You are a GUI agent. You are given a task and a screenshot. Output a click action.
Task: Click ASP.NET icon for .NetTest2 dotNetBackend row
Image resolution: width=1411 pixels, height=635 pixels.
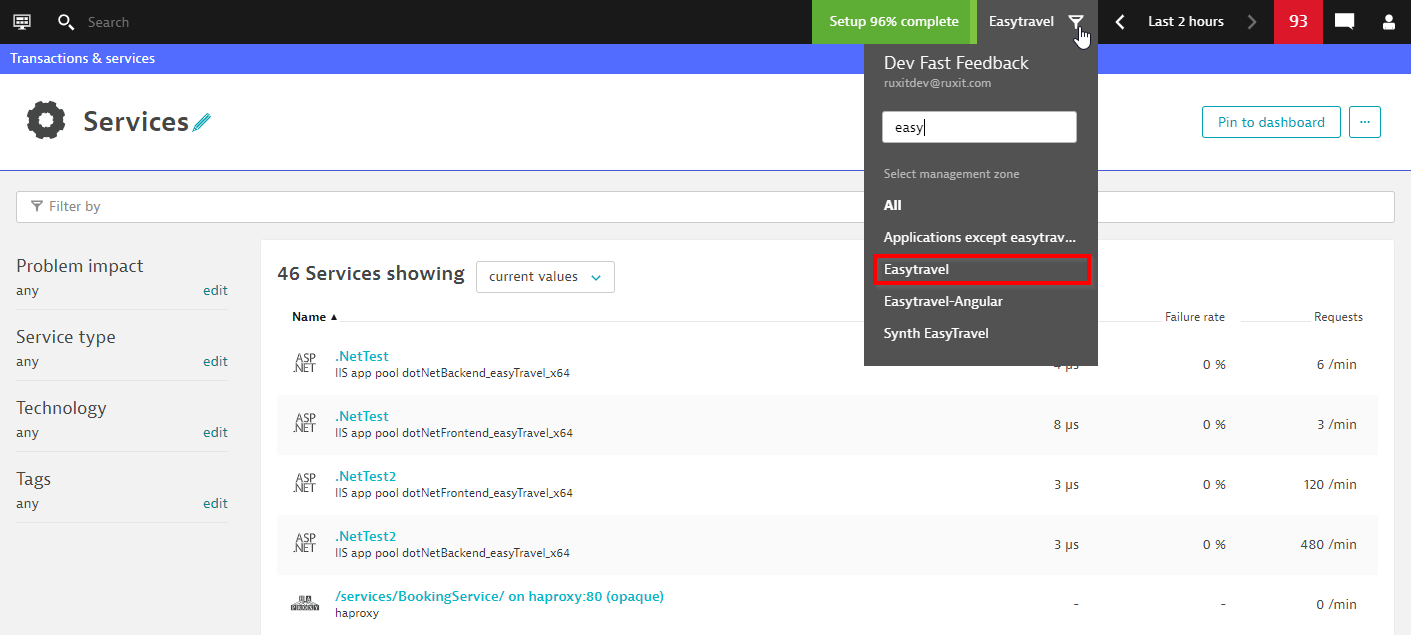point(305,544)
